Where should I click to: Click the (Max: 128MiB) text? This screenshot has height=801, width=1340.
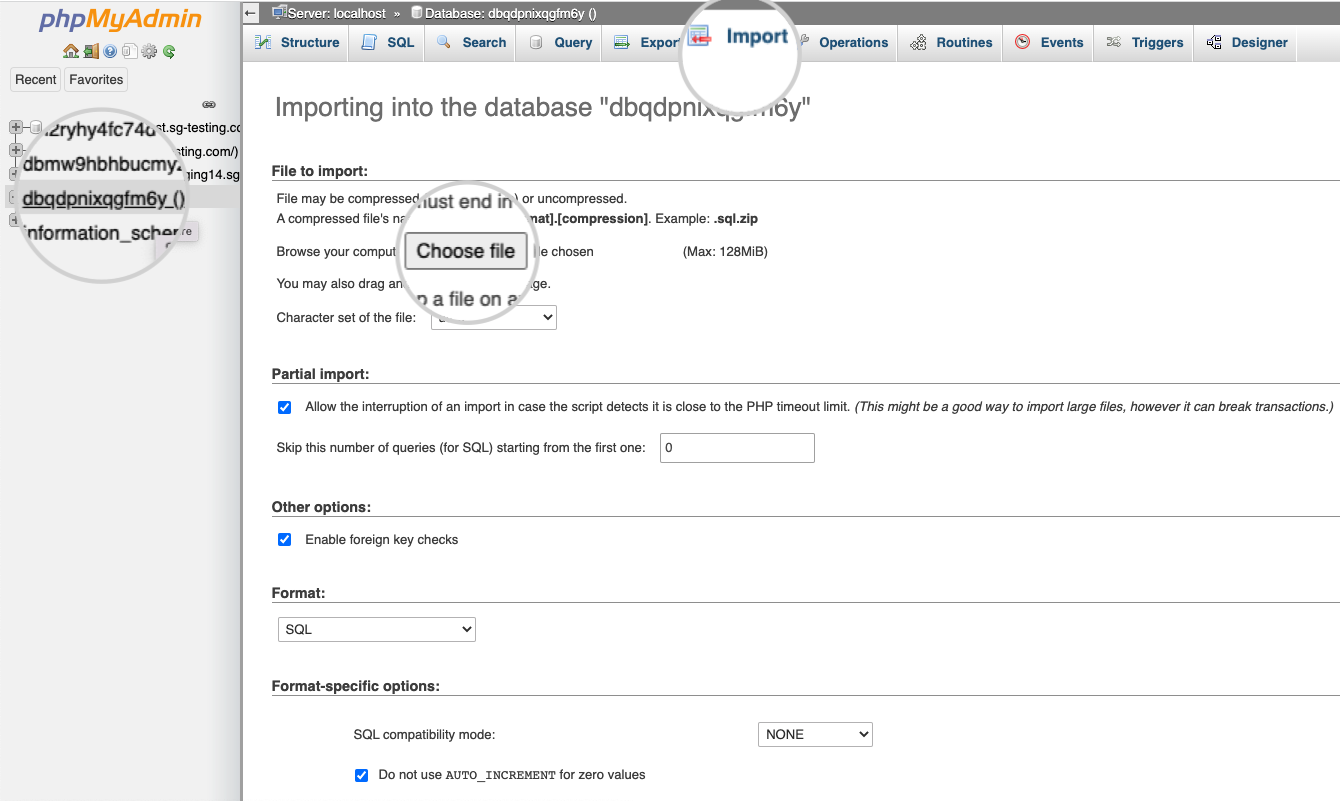725,252
